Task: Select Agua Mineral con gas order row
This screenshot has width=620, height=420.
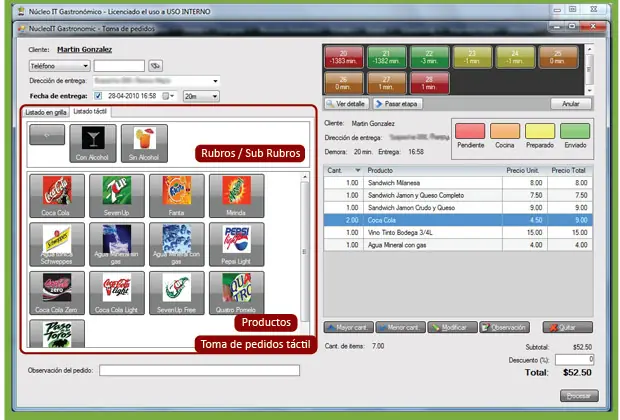Action: pos(458,245)
